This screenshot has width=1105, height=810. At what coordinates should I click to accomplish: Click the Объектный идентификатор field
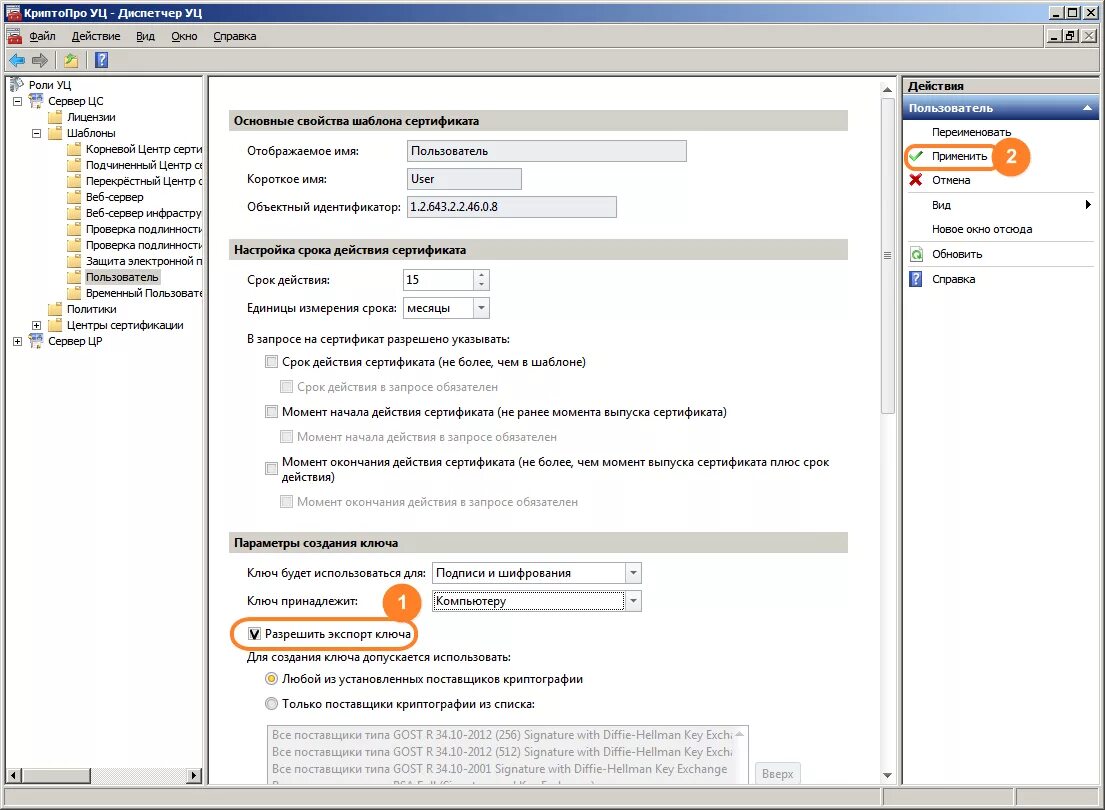tap(511, 207)
